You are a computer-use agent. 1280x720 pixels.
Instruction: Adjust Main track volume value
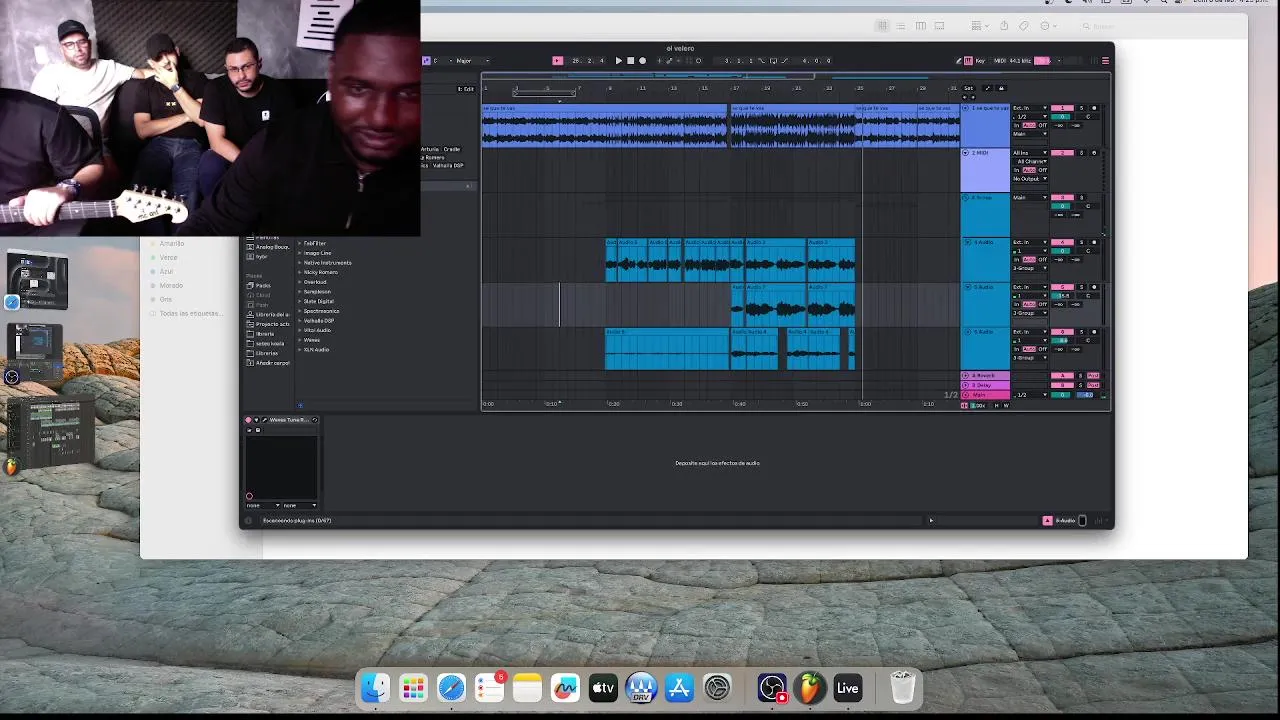point(1062,395)
